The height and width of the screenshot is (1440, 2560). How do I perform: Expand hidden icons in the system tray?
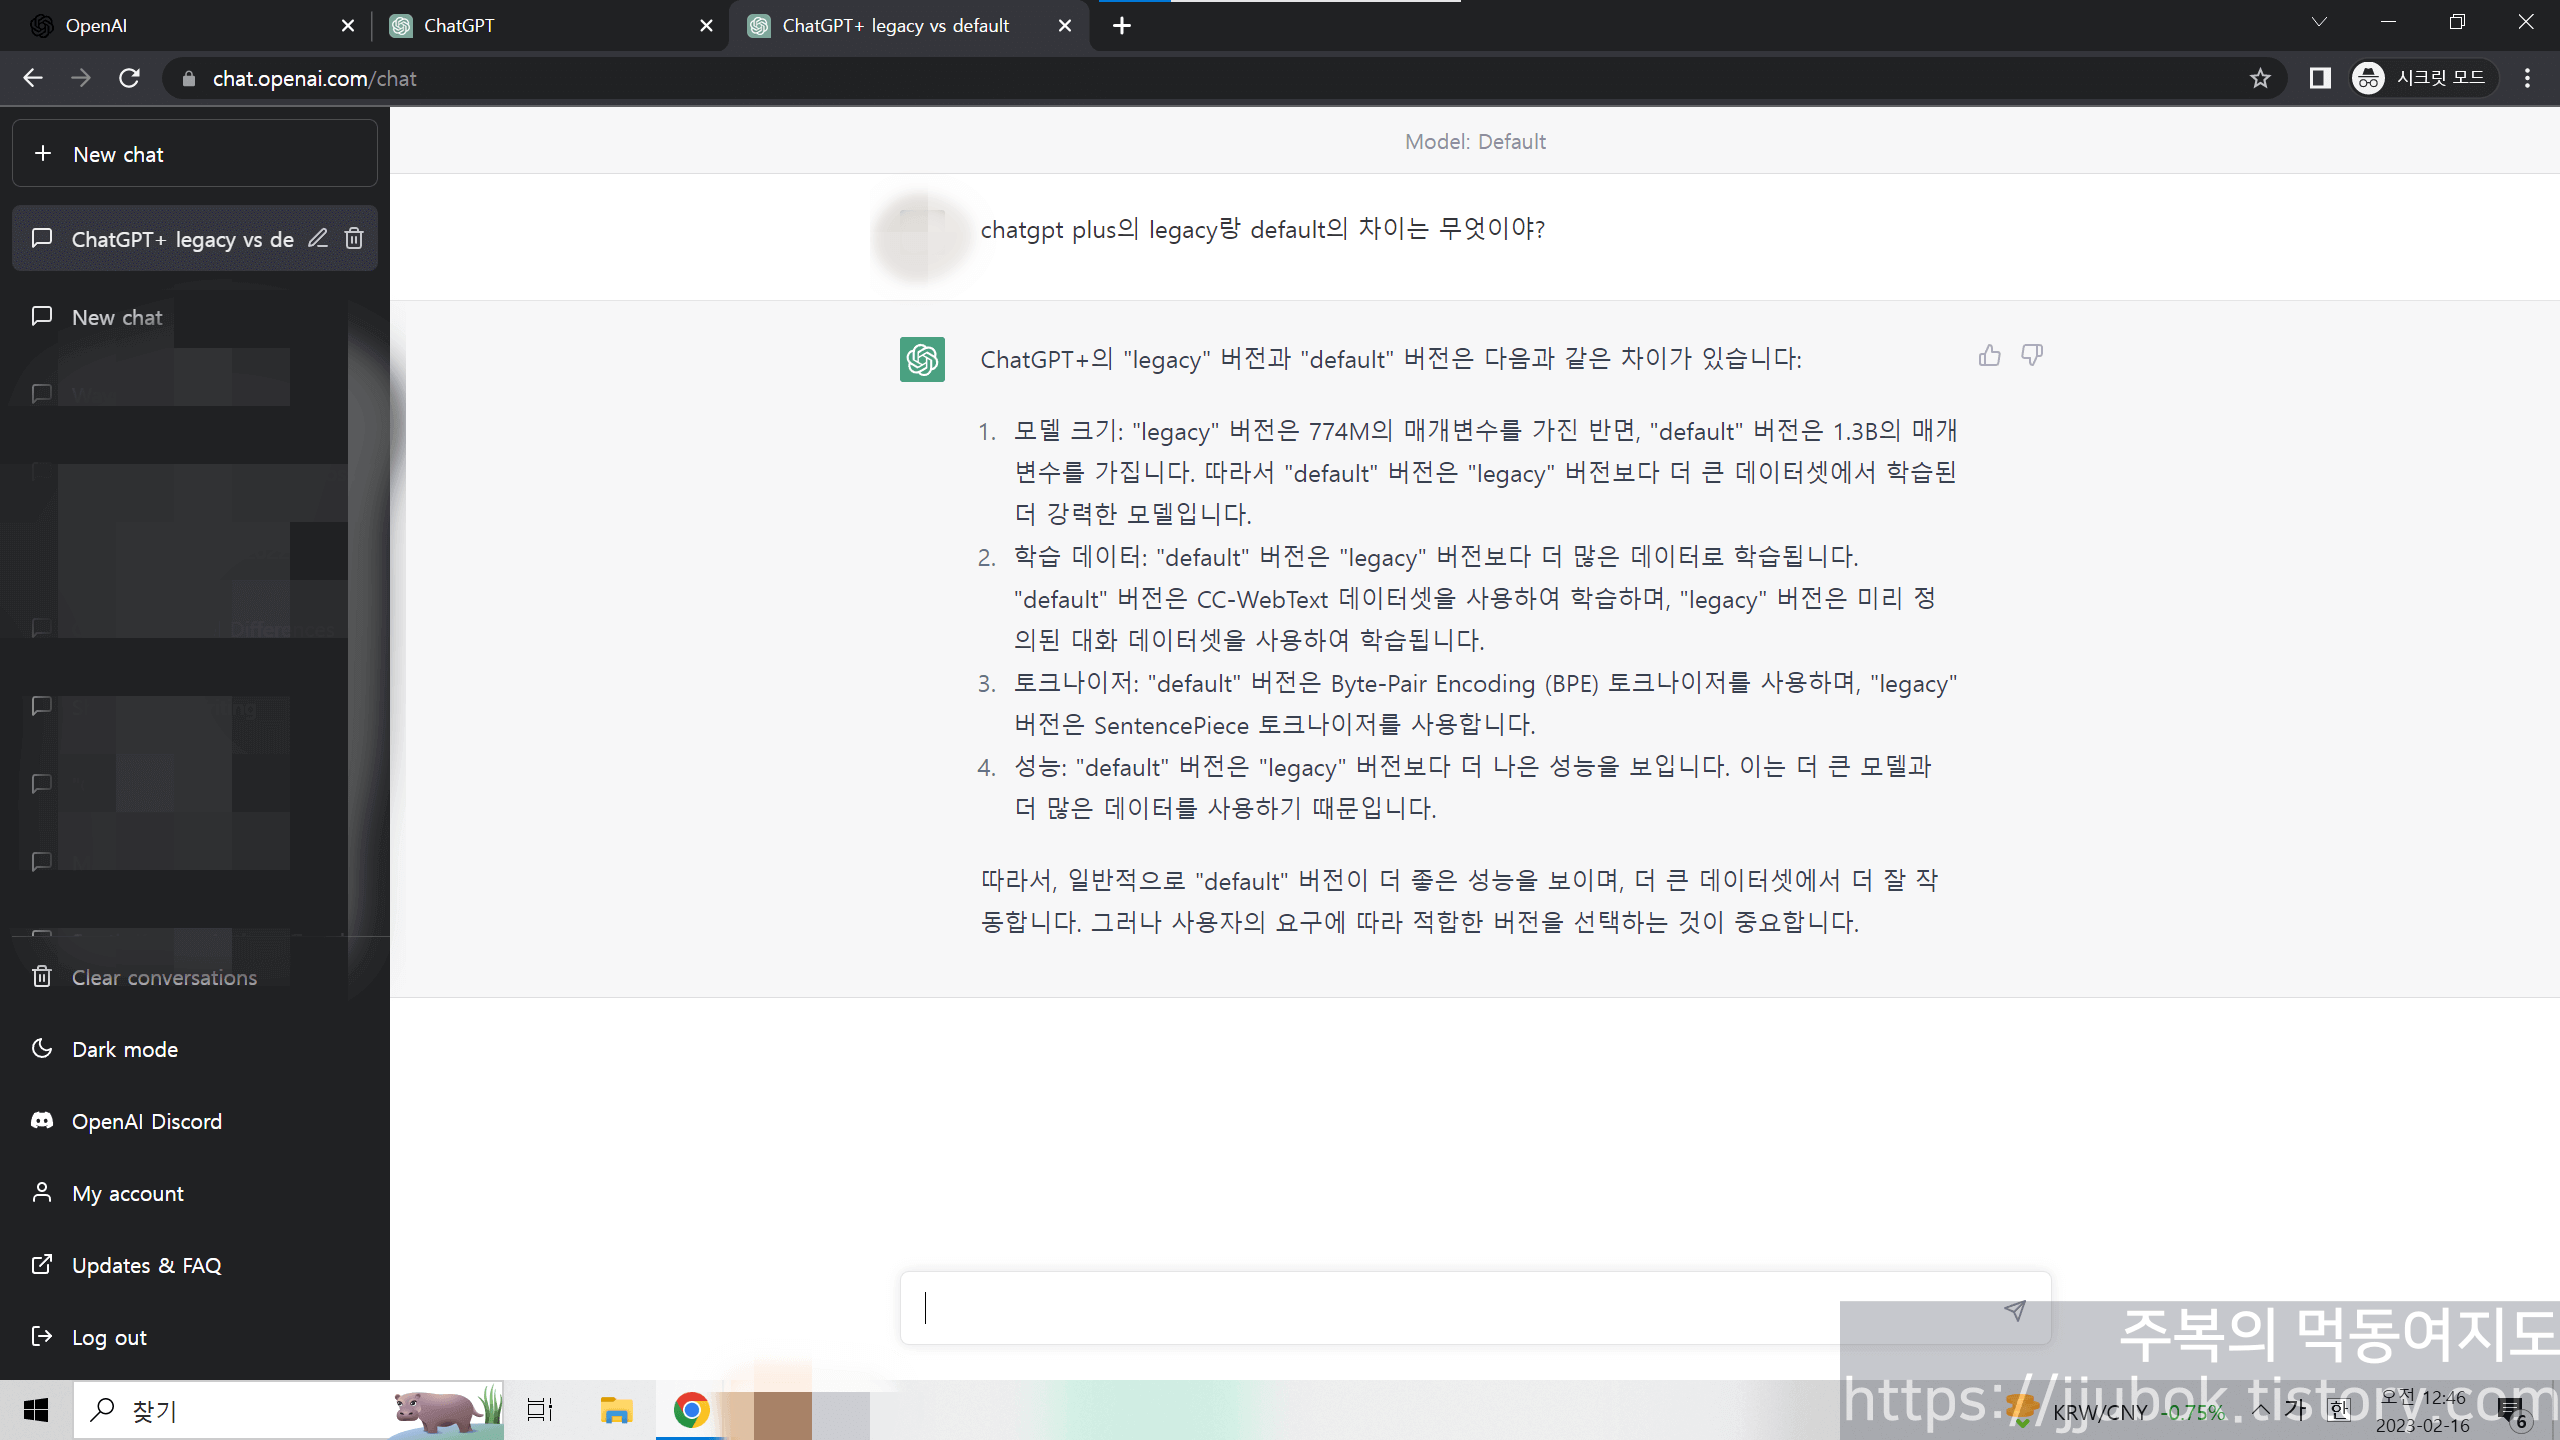2262,1410
